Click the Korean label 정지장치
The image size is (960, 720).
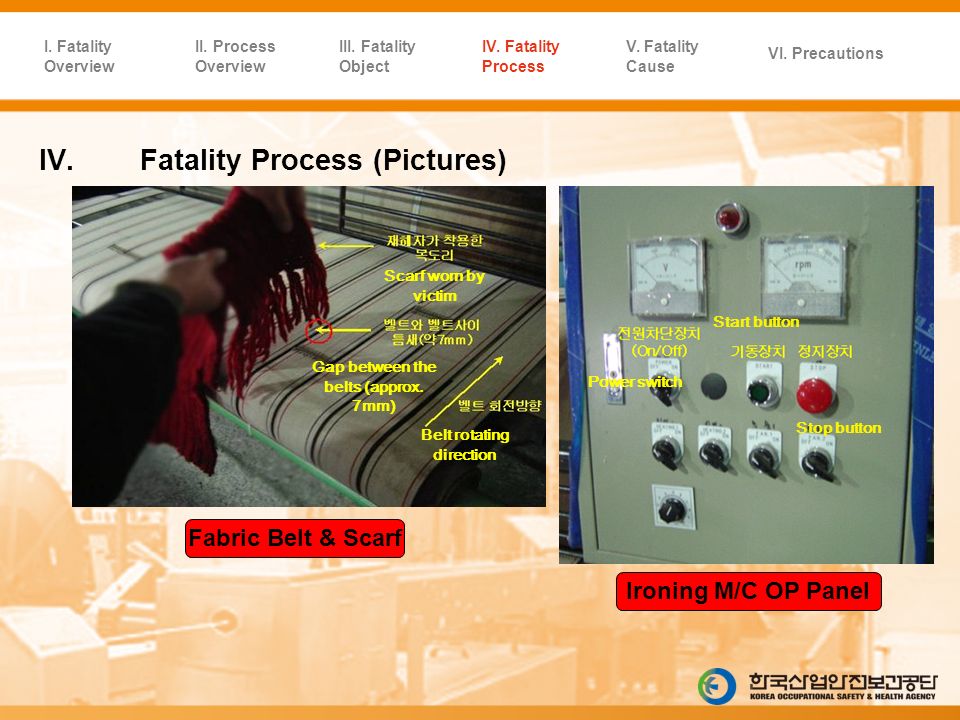pos(825,352)
